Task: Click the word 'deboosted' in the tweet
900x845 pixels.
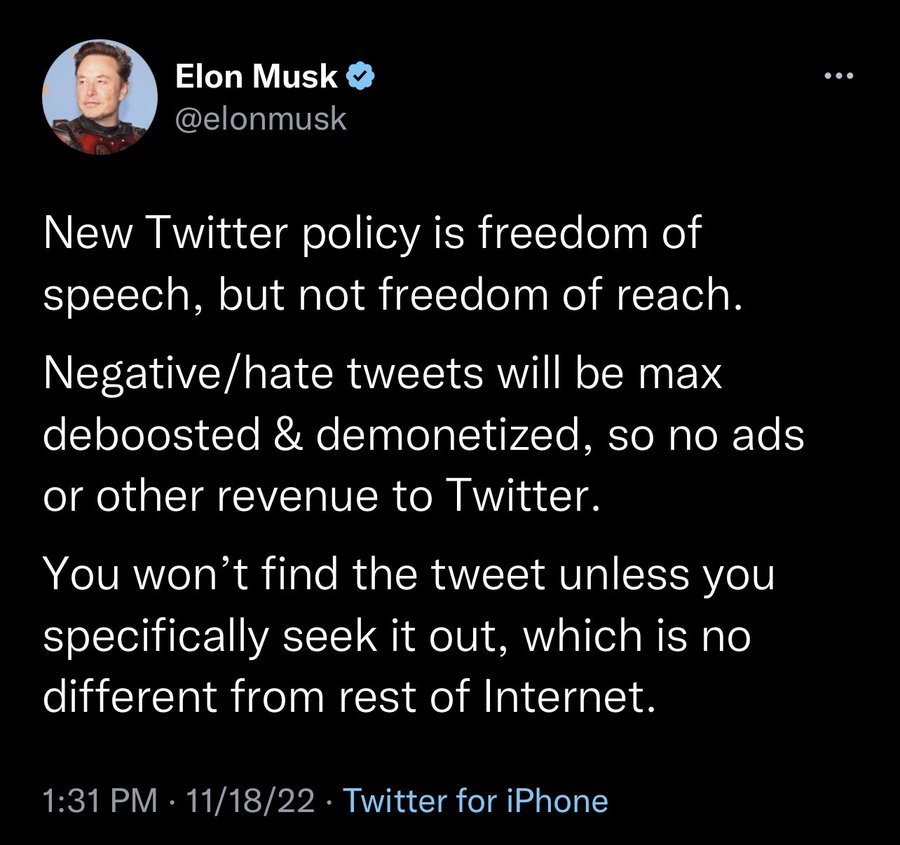Action: coord(152,435)
